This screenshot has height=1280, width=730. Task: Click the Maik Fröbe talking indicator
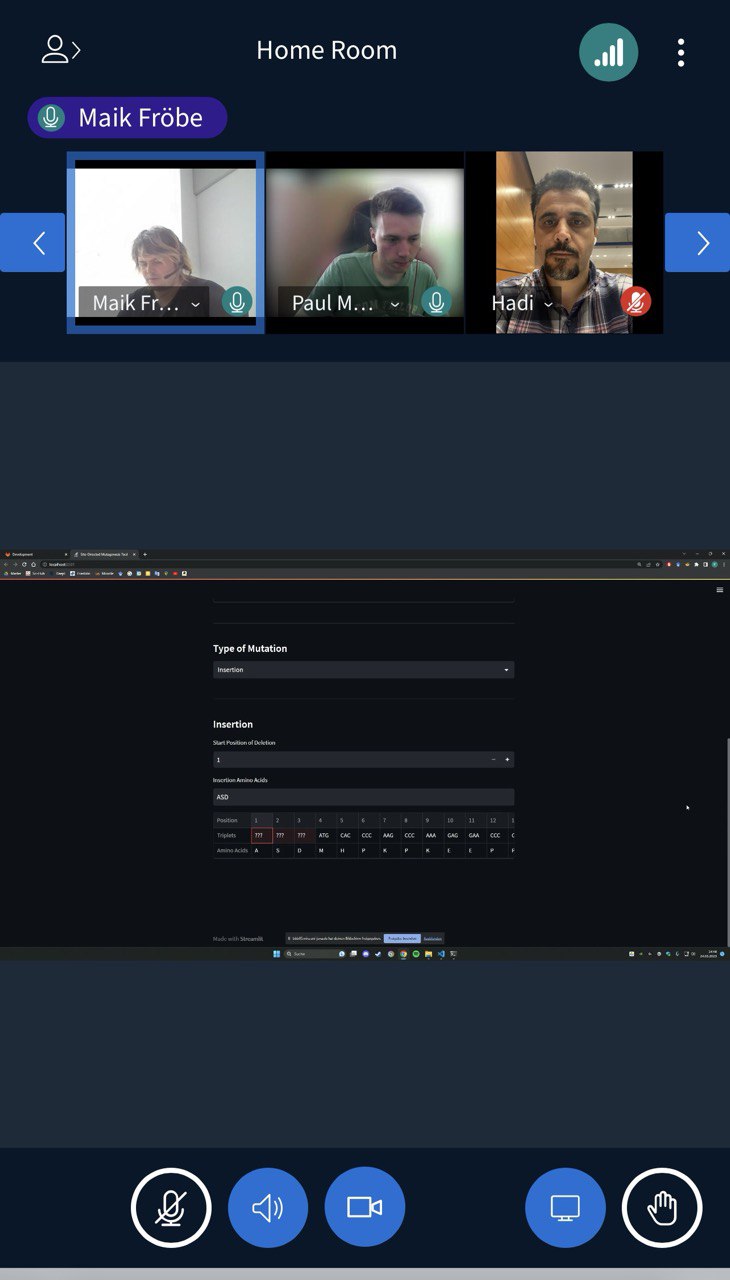pyautogui.click(x=127, y=118)
